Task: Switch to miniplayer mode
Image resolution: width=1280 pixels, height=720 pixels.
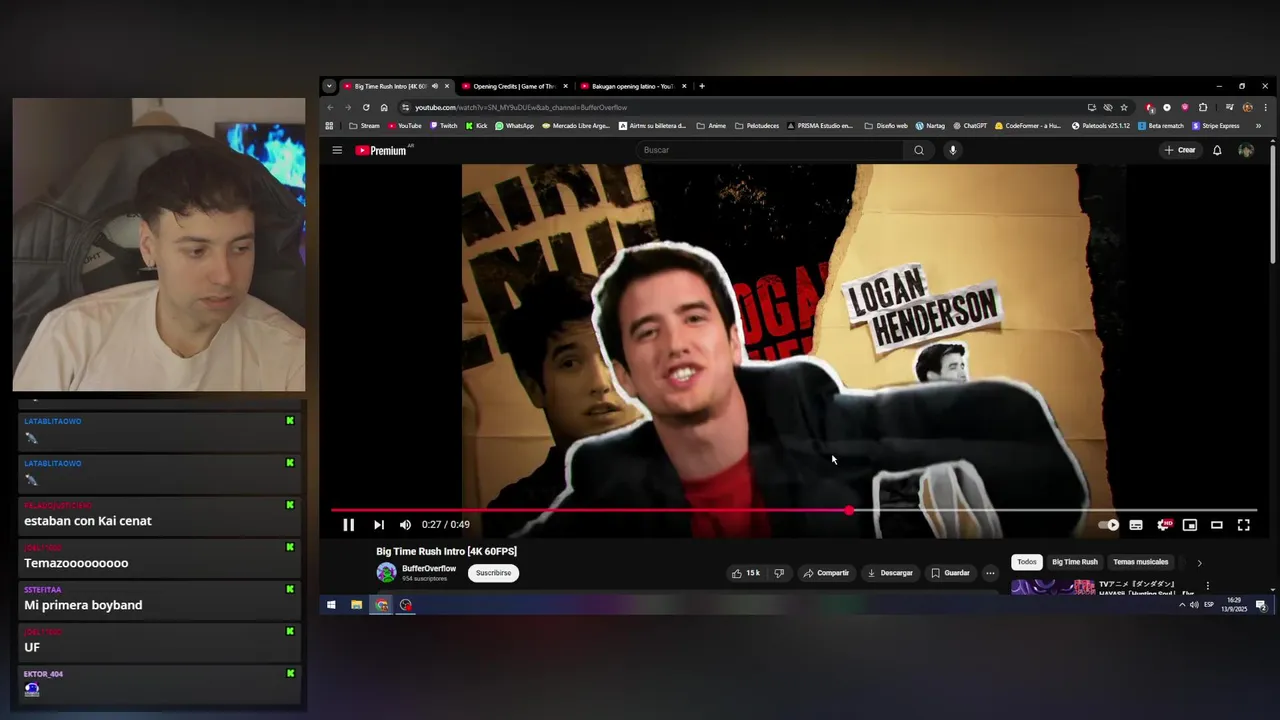Action: (x=1190, y=525)
